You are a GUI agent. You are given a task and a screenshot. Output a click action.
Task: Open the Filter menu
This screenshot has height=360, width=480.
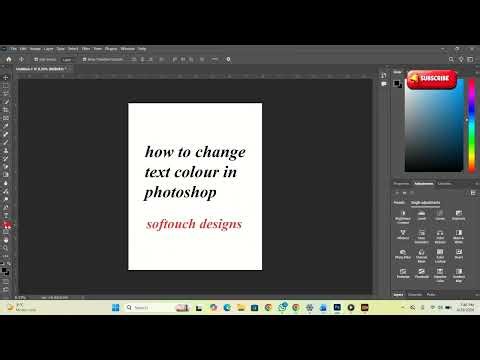[86, 49]
